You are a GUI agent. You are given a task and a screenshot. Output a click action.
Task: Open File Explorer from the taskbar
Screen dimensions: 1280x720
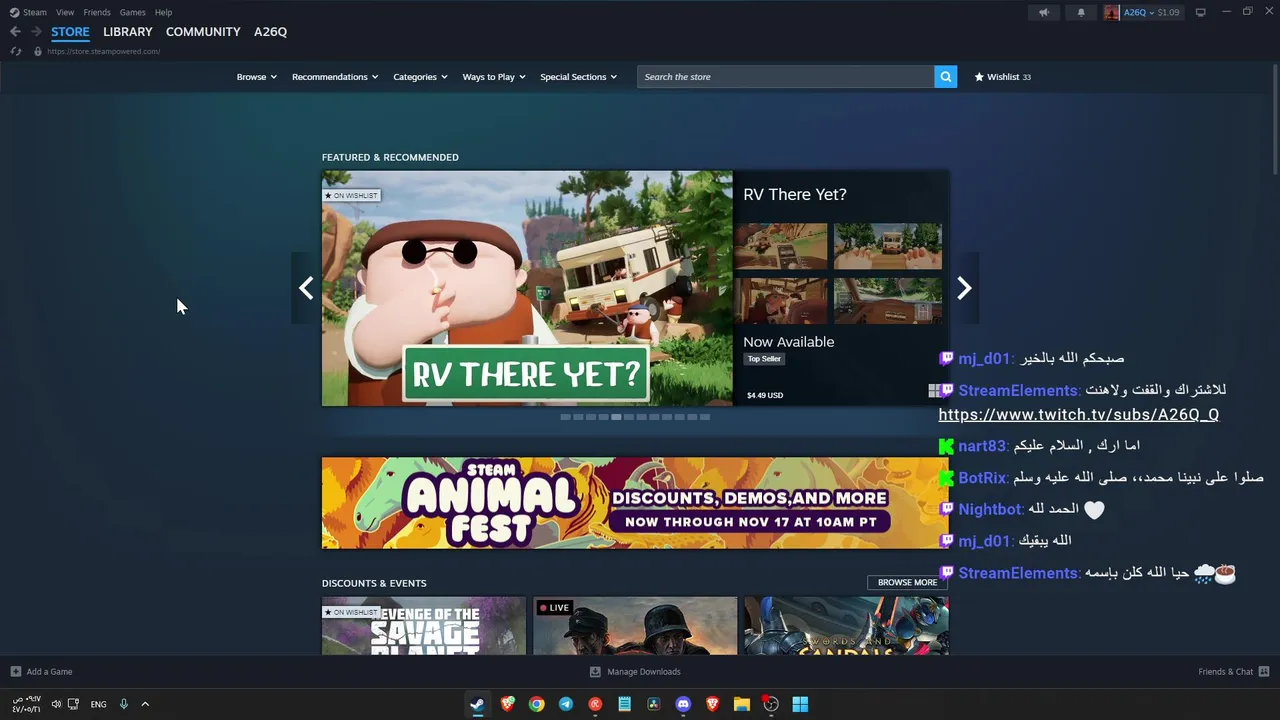[742, 704]
